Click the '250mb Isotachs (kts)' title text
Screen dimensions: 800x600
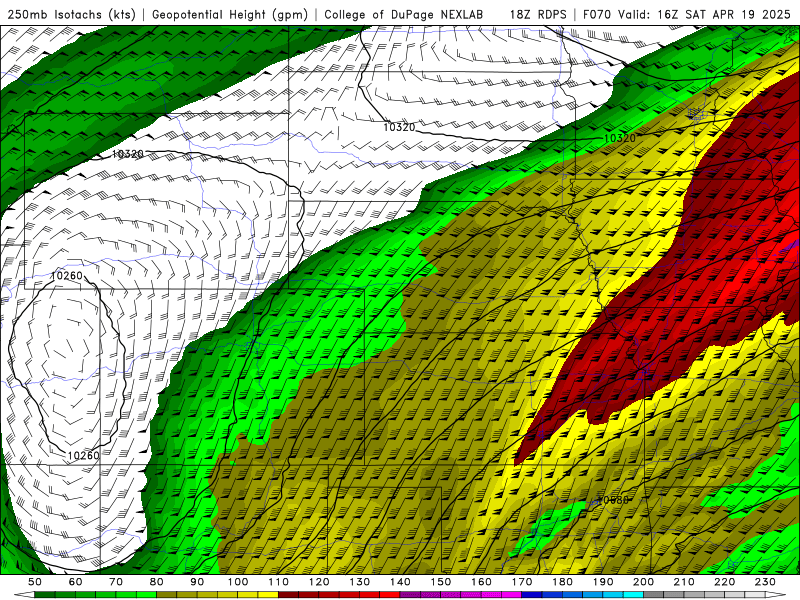71,14
